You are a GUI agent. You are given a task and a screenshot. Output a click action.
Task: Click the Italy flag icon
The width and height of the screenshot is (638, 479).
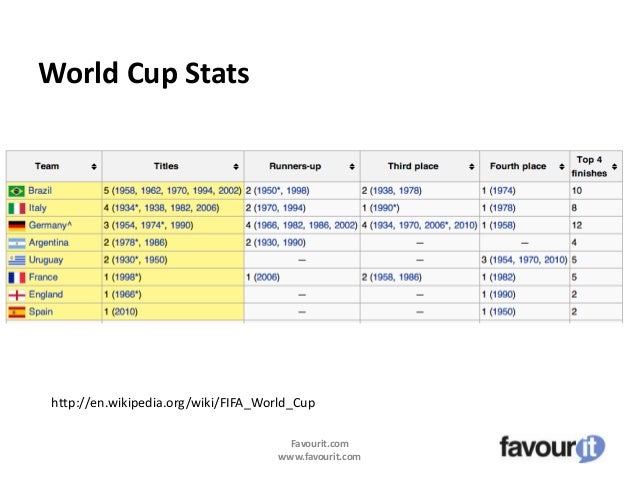pos(16,207)
